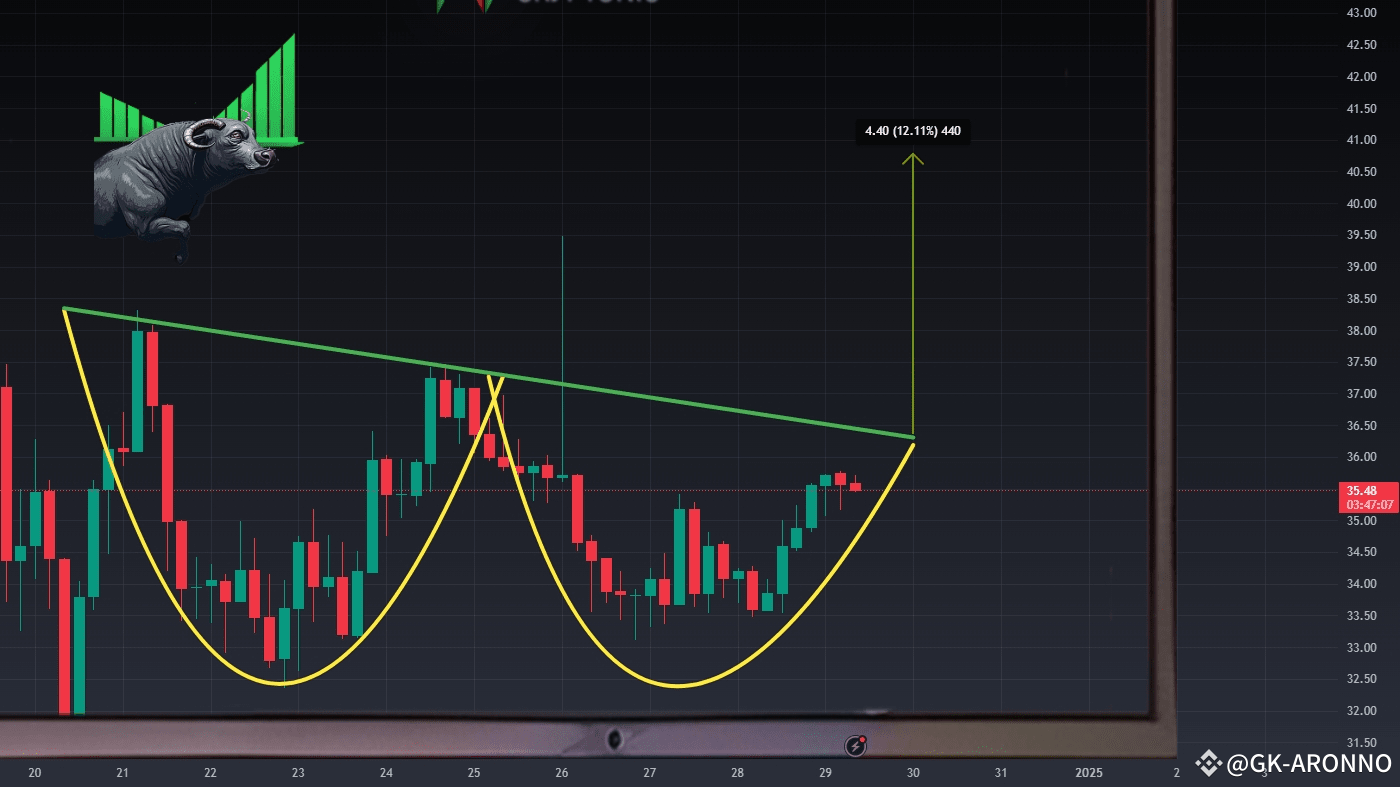Select the 43.00 price axis label

pyautogui.click(x=1360, y=13)
